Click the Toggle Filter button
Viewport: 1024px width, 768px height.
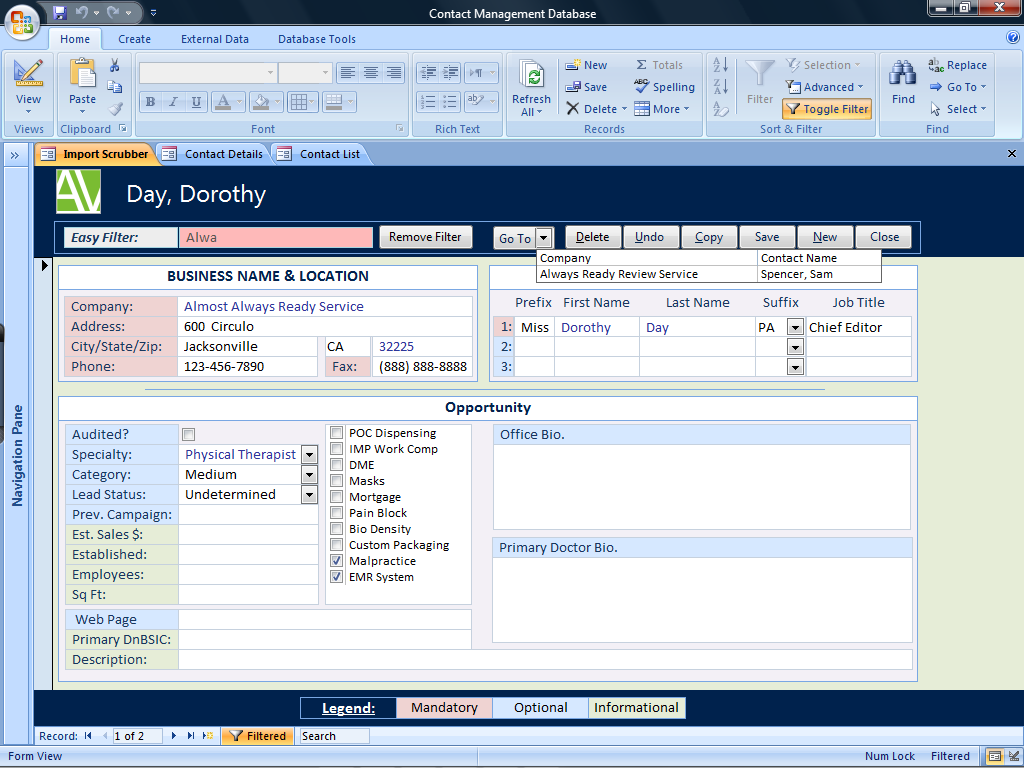[827, 109]
